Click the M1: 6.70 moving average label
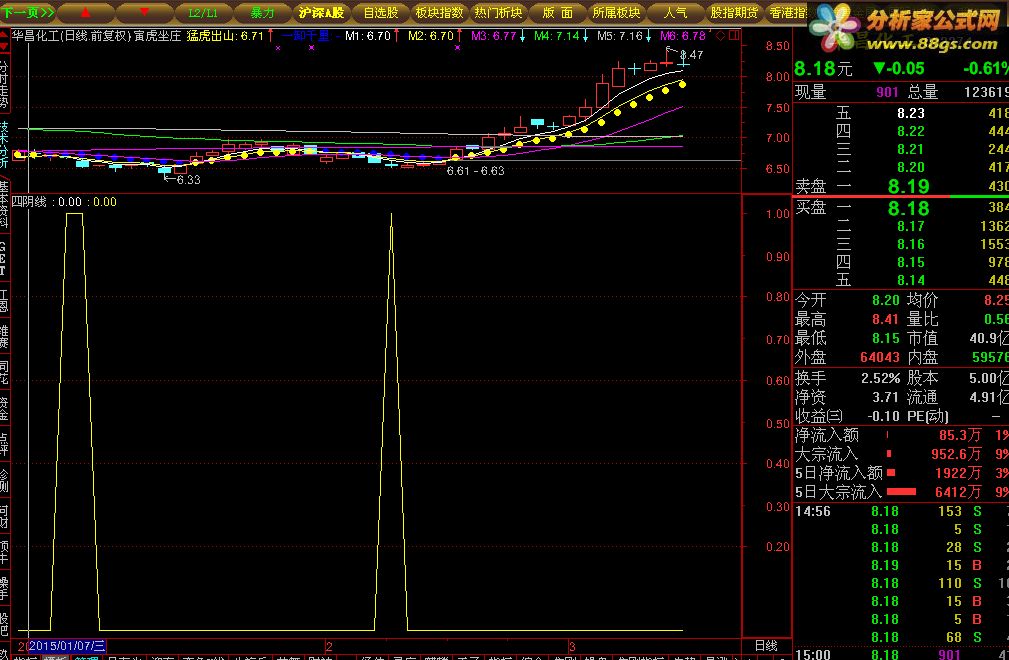This screenshot has width=1009, height=660. tap(367, 36)
